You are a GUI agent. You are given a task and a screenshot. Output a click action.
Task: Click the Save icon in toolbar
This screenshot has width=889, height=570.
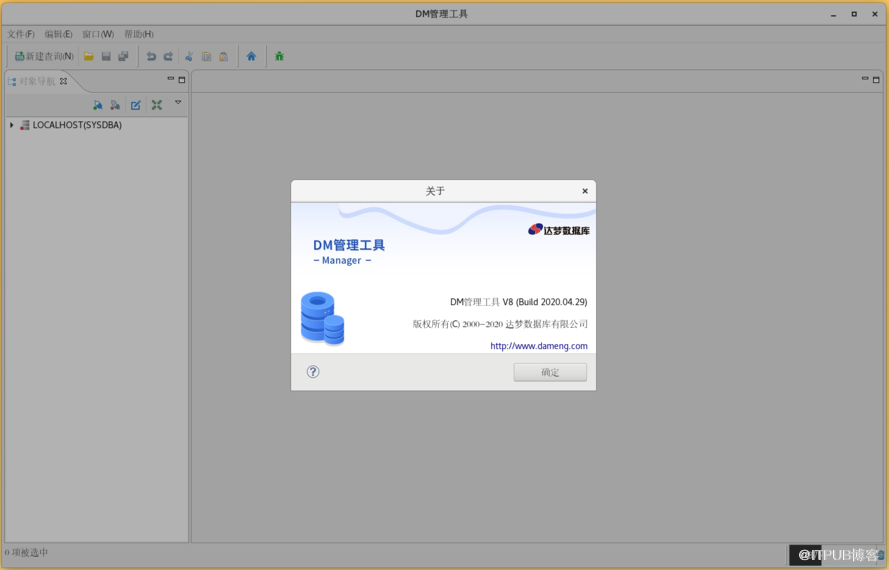106,57
